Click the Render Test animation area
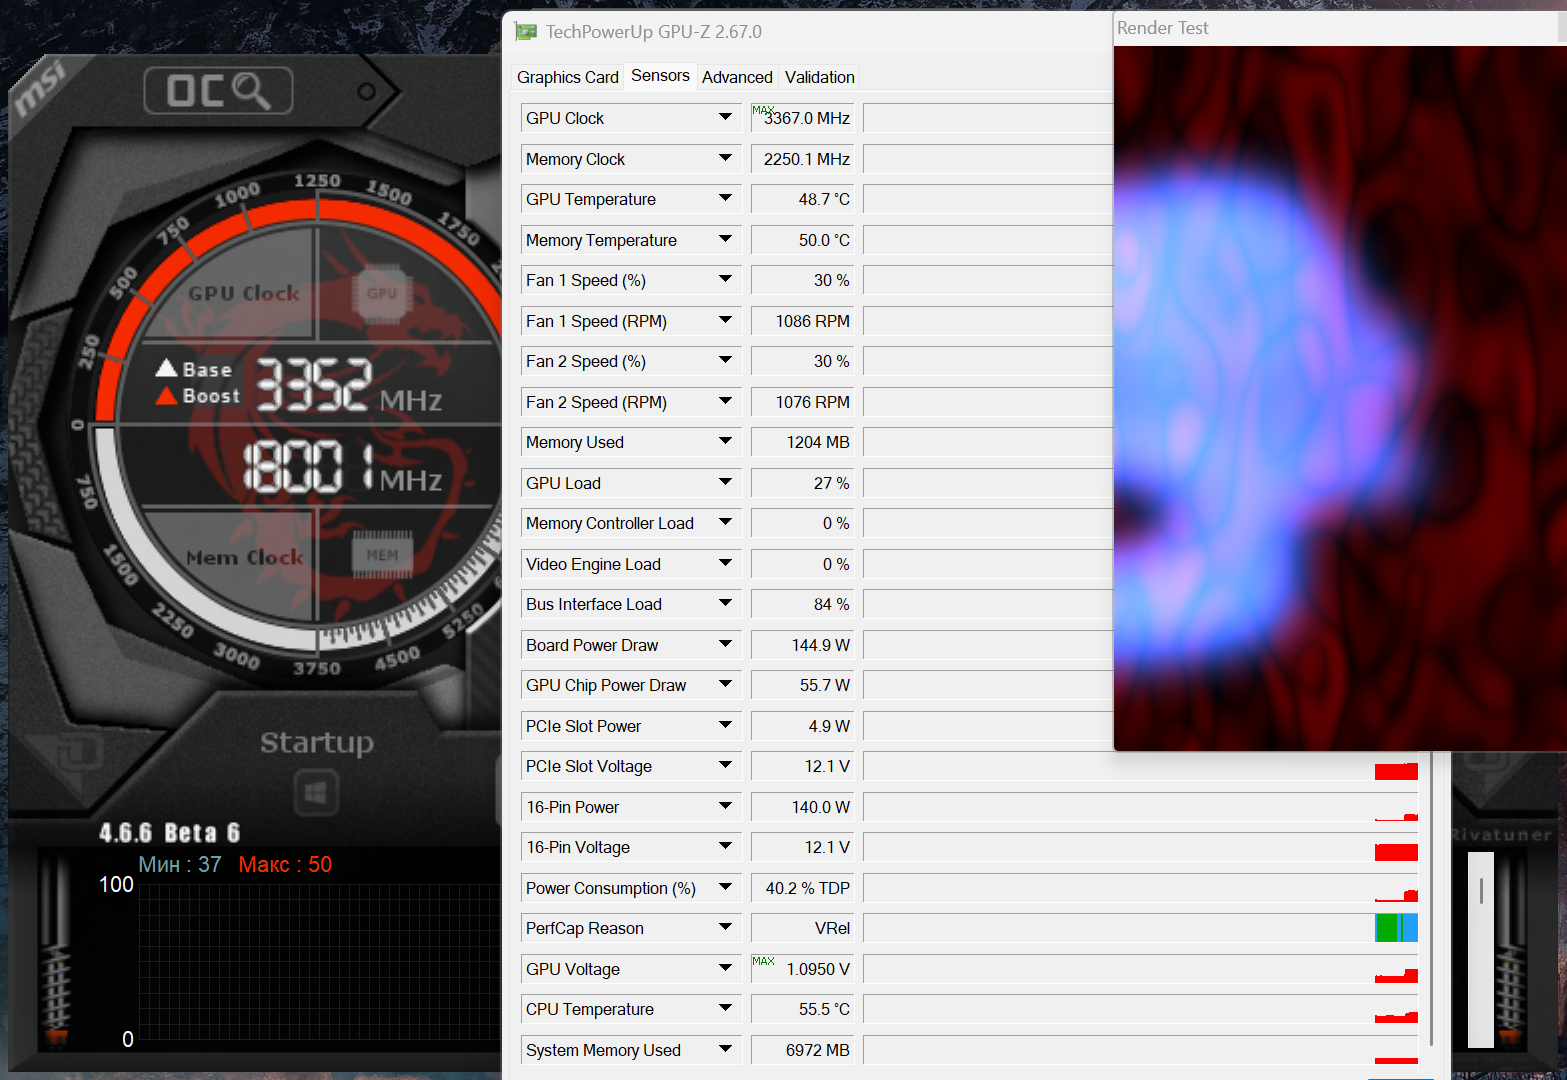This screenshot has height=1080, width=1567. click(x=1340, y=398)
